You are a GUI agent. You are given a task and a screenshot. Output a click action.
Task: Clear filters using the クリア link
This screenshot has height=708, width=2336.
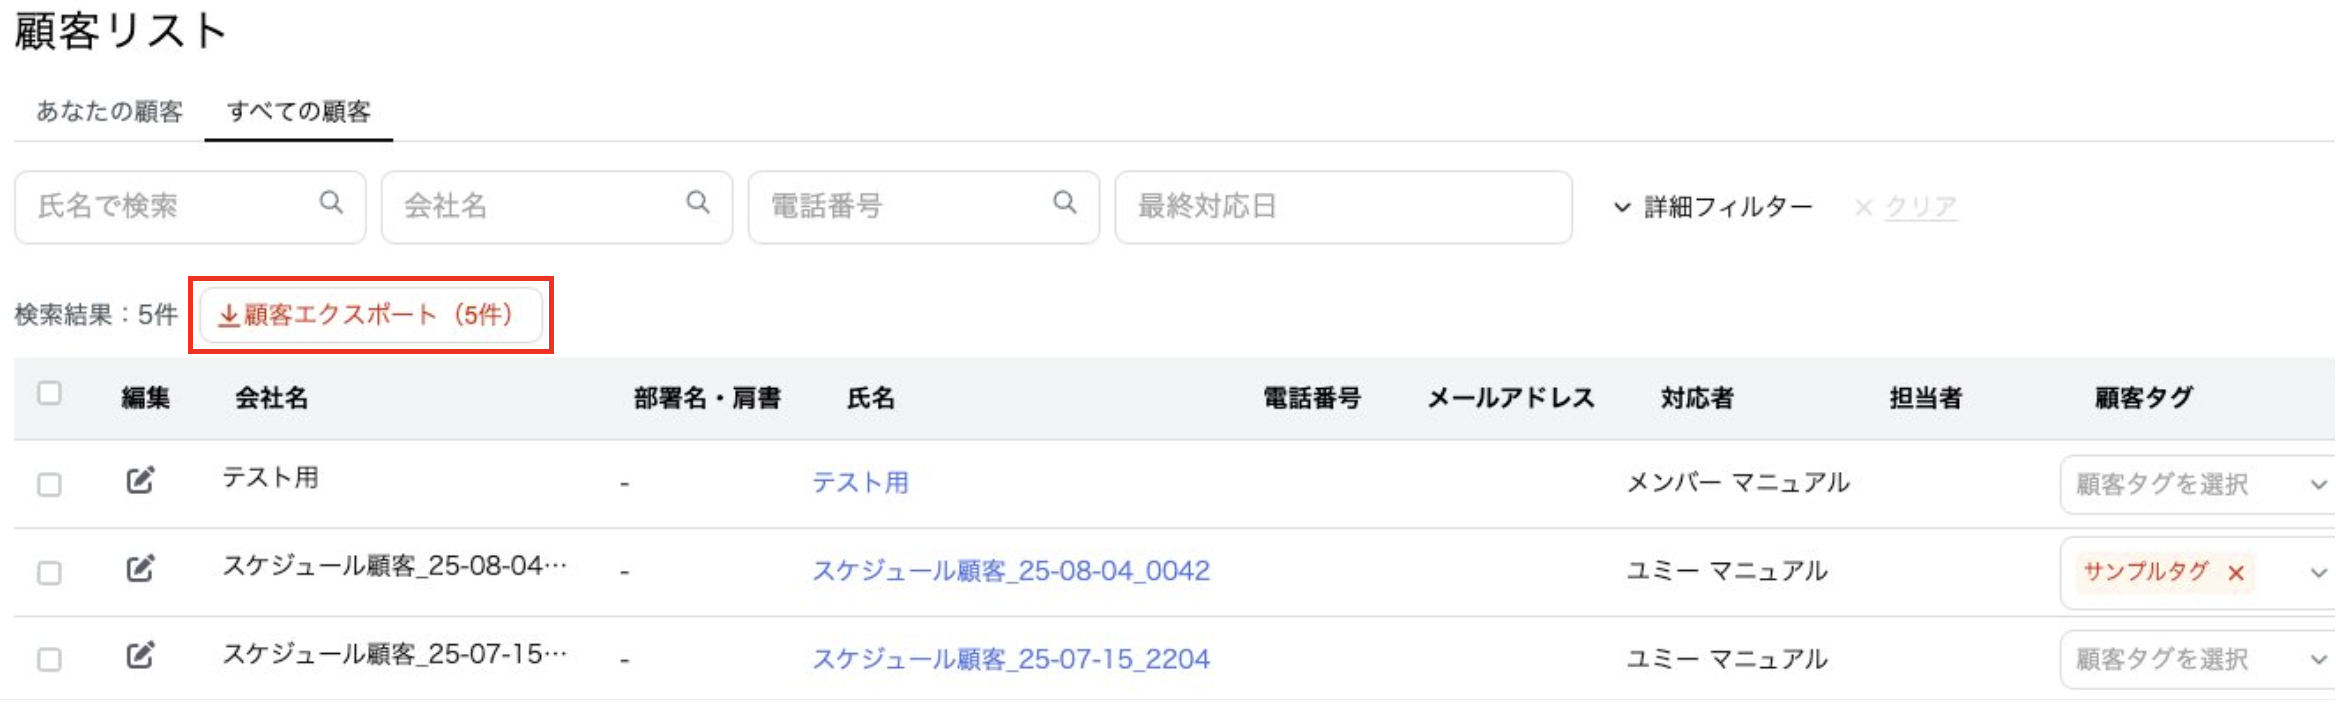coord(1919,207)
